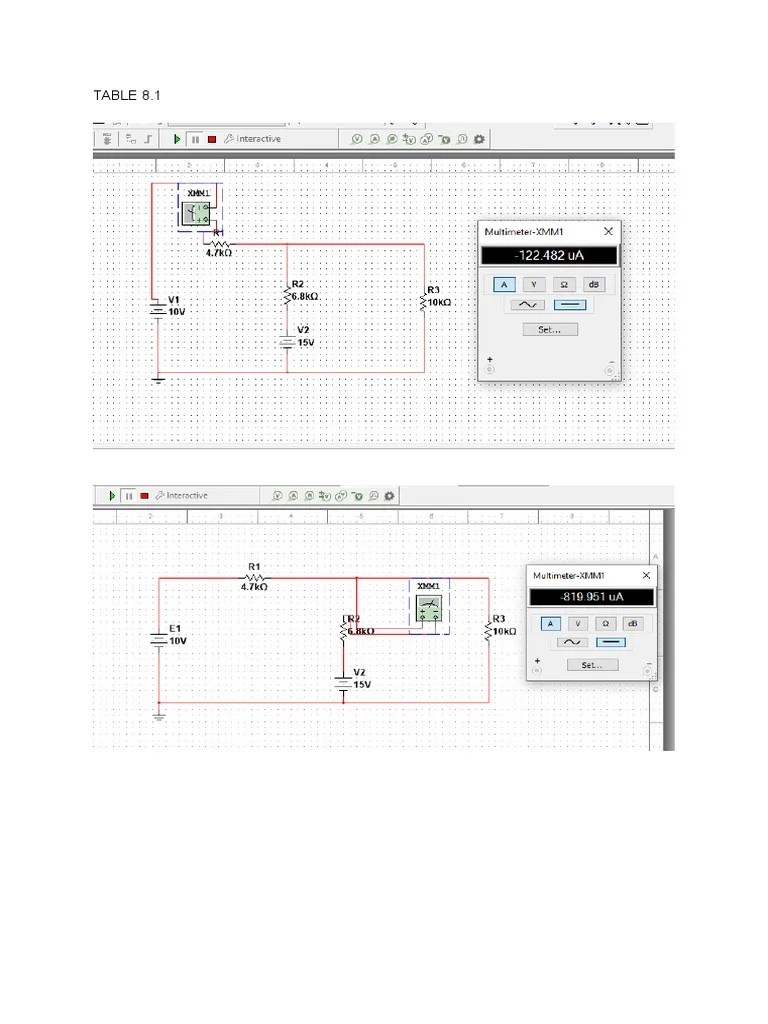Open Set... in the top multimeter
The height and width of the screenshot is (1024, 768).
550,330
